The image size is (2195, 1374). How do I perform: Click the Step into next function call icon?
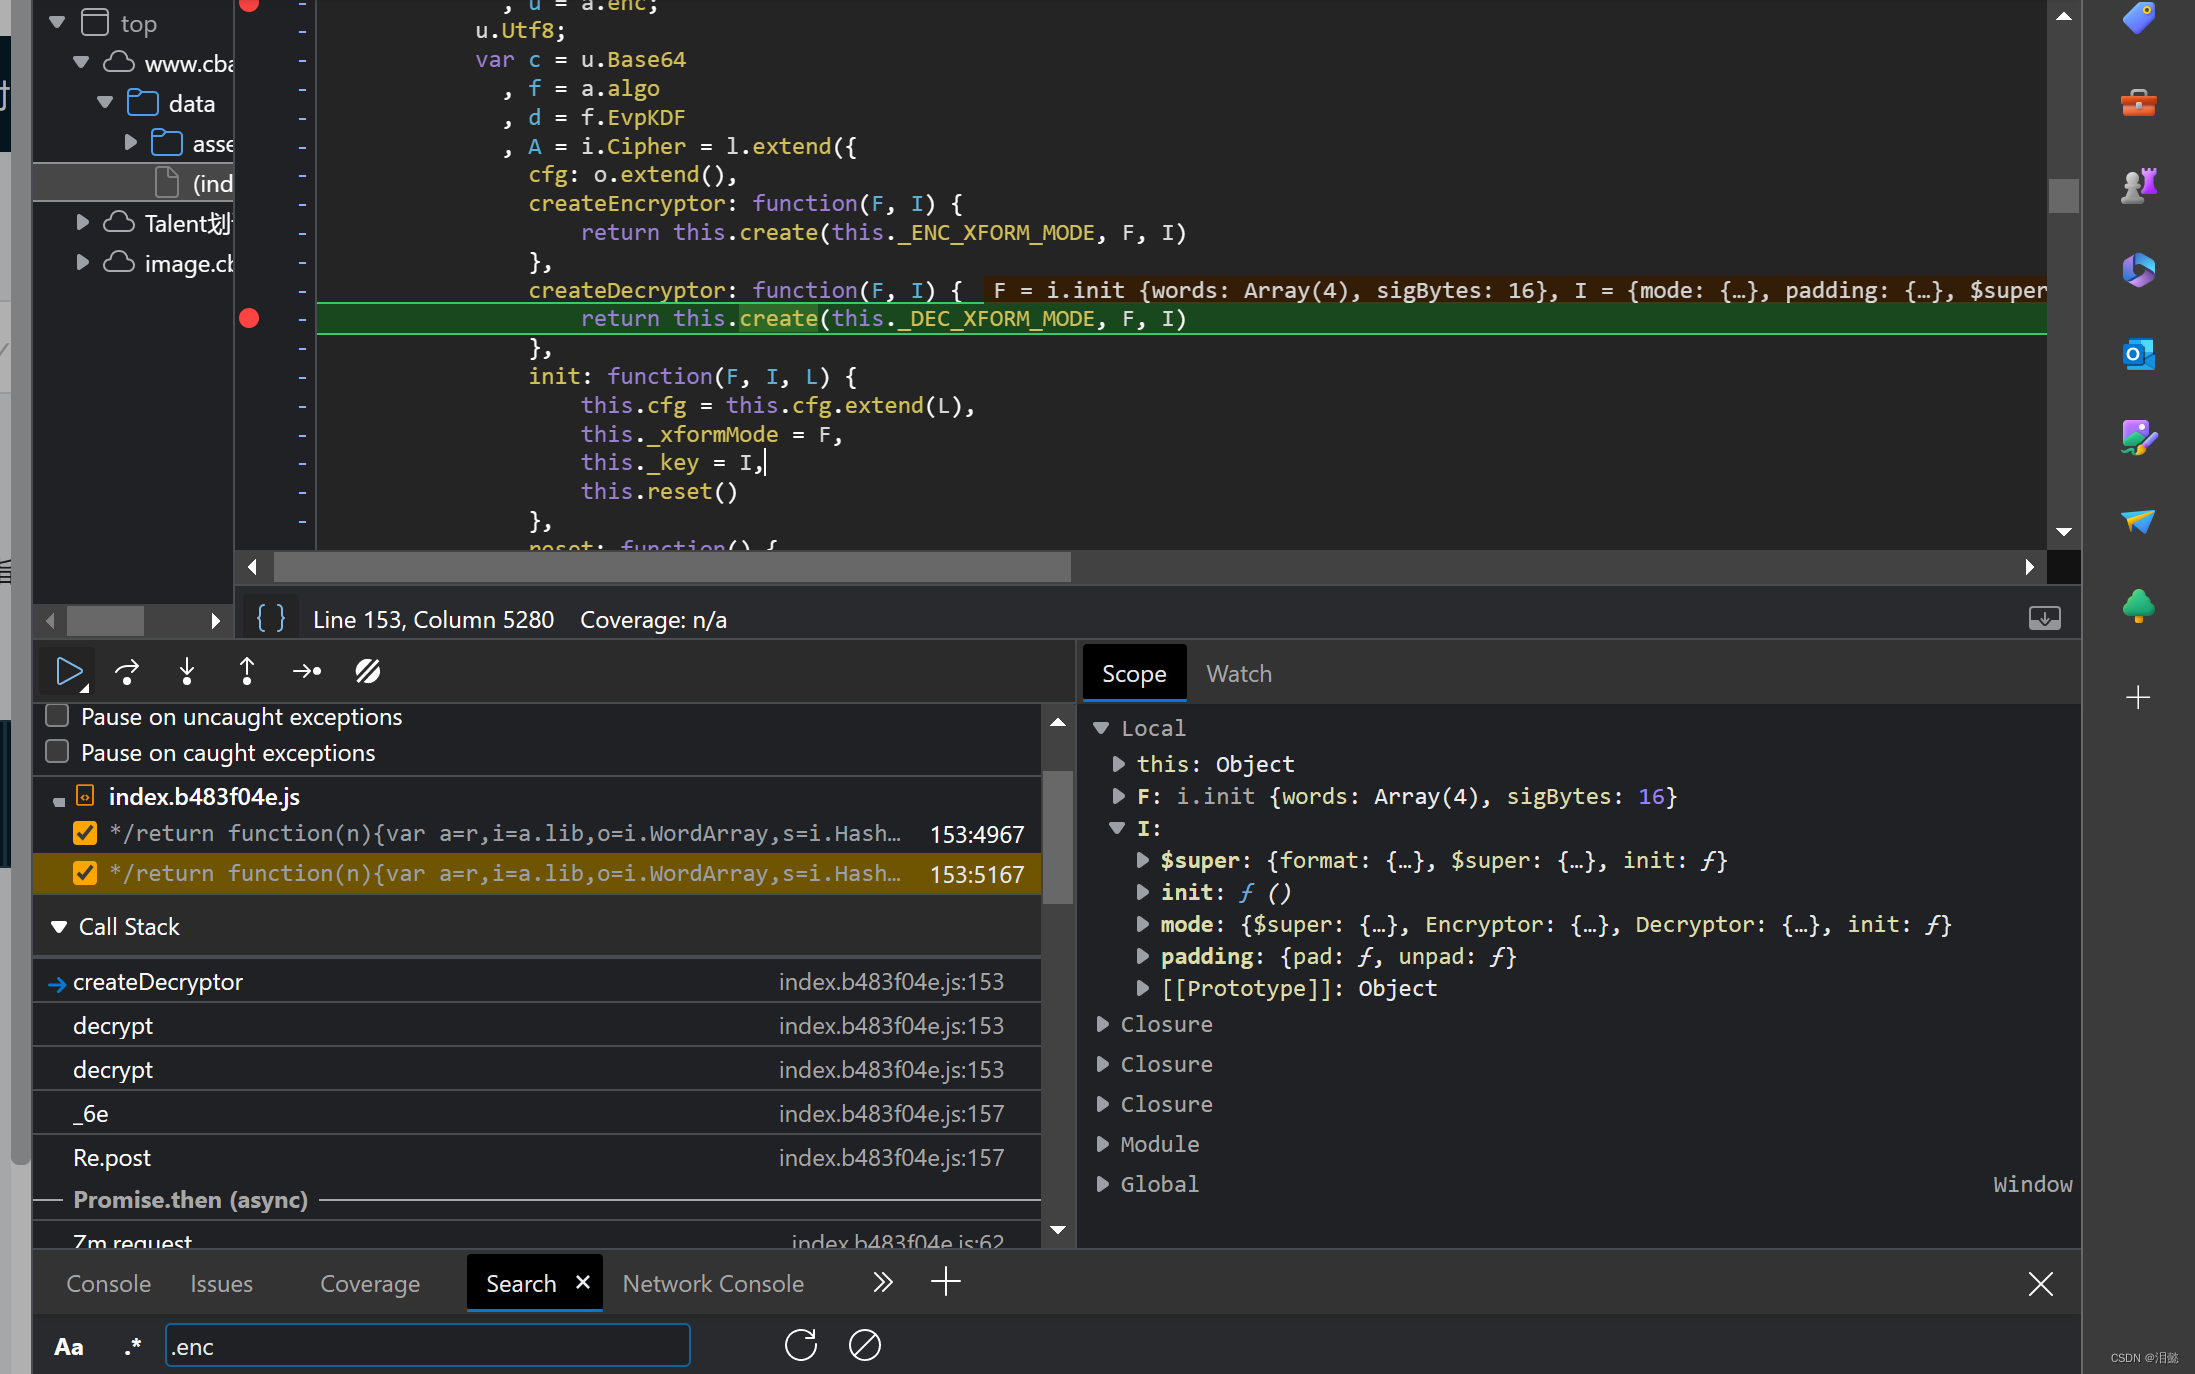(x=185, y=673)
